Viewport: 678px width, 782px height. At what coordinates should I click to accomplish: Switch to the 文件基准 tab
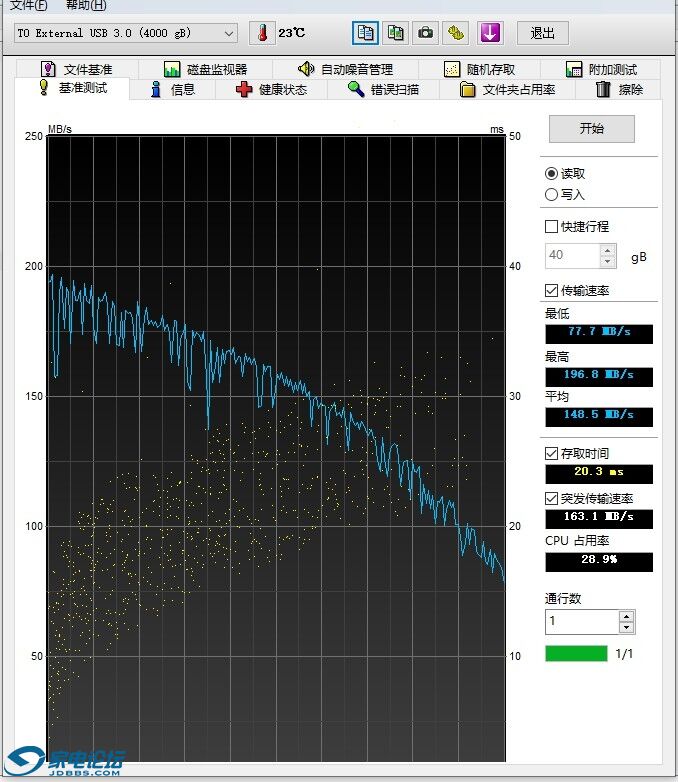tap(77, 69)
